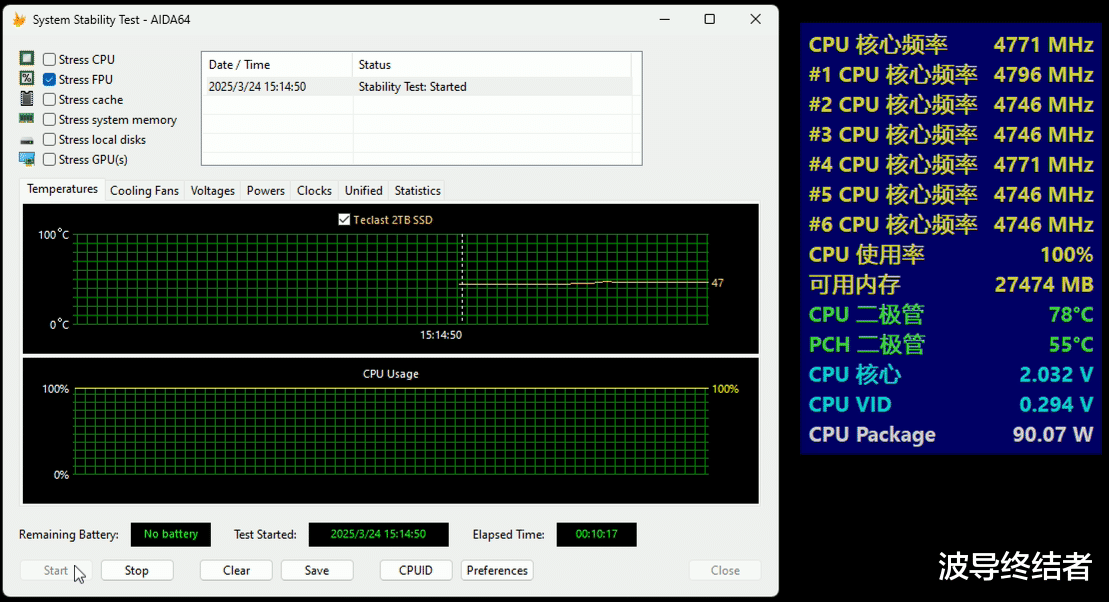Click the AIDA64 flame icon in title bar
The image size is (1109, 602).
tap(19, 20)
